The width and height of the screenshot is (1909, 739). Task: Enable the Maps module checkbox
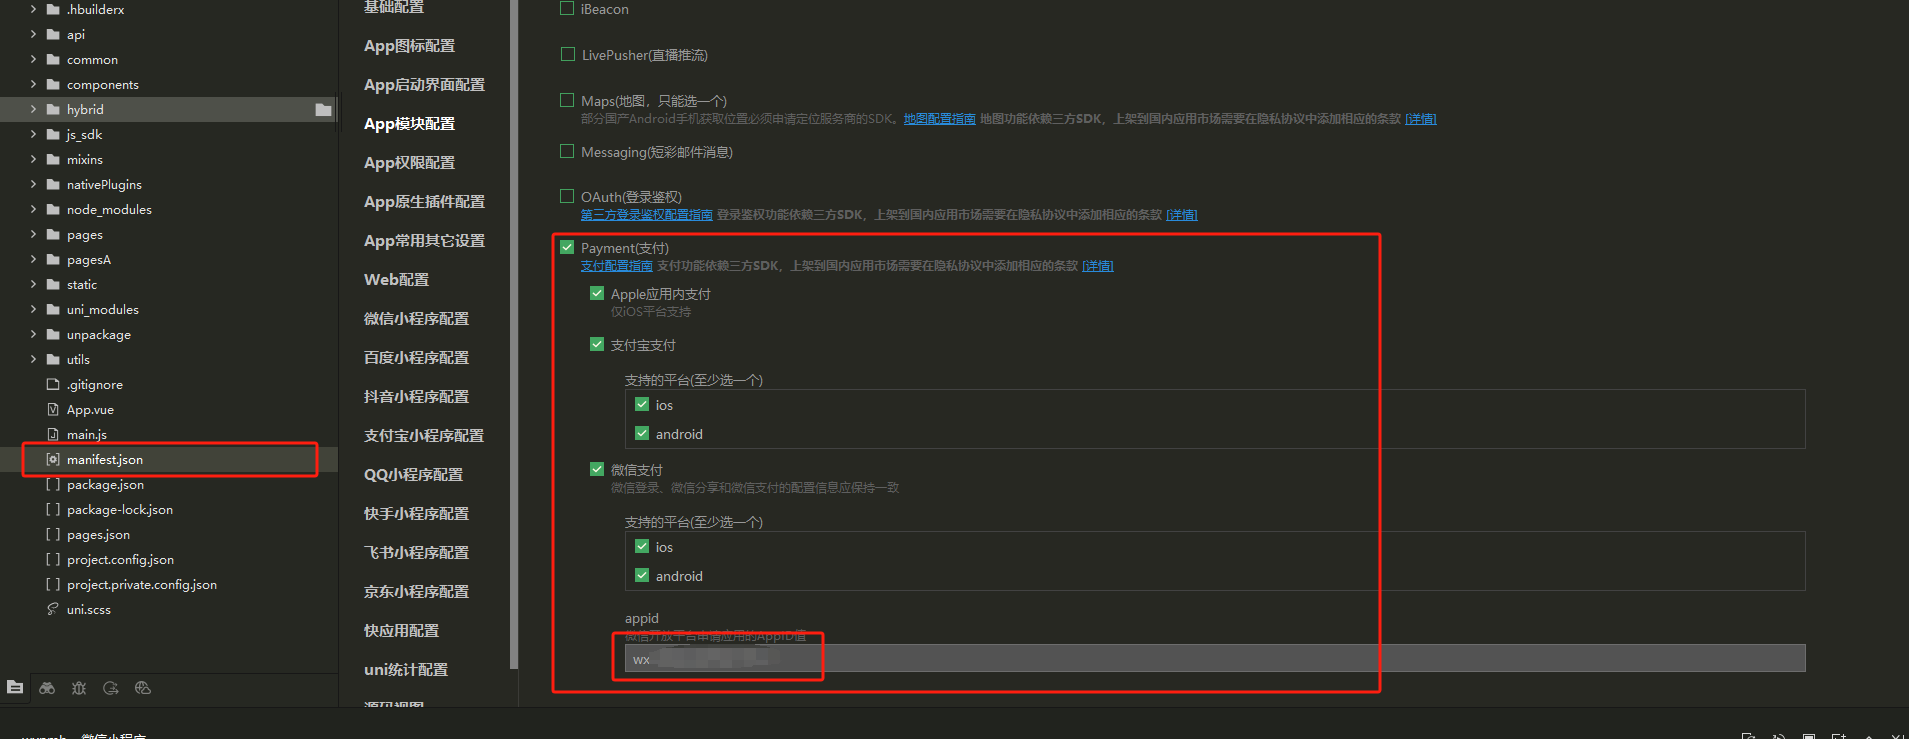pos(567,100)
